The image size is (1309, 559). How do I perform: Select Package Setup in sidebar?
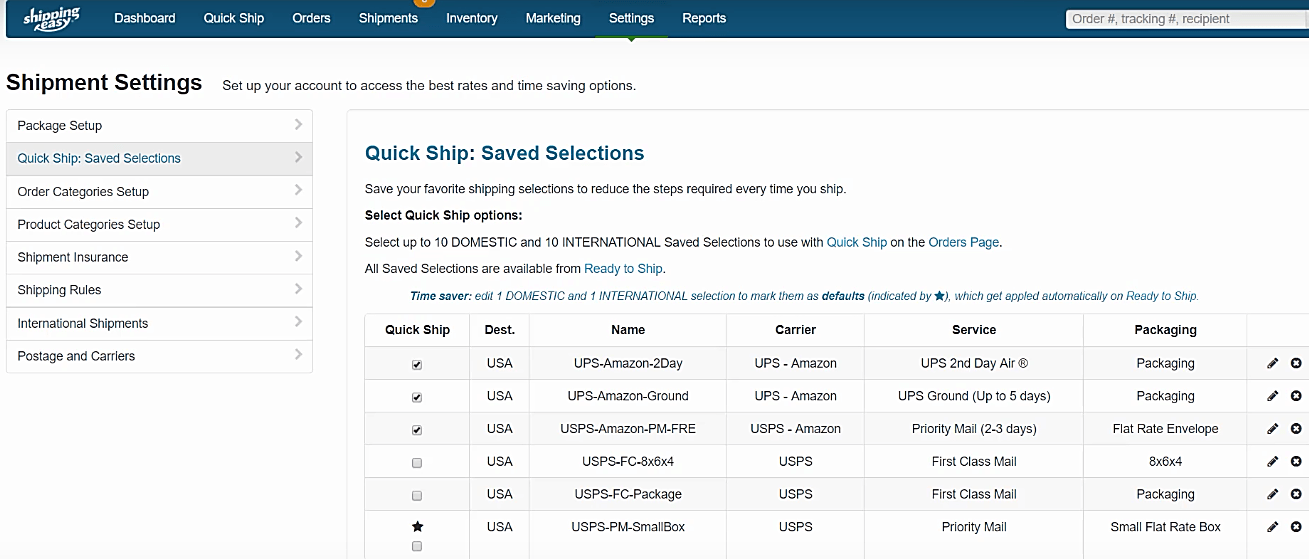coord(159,125)
